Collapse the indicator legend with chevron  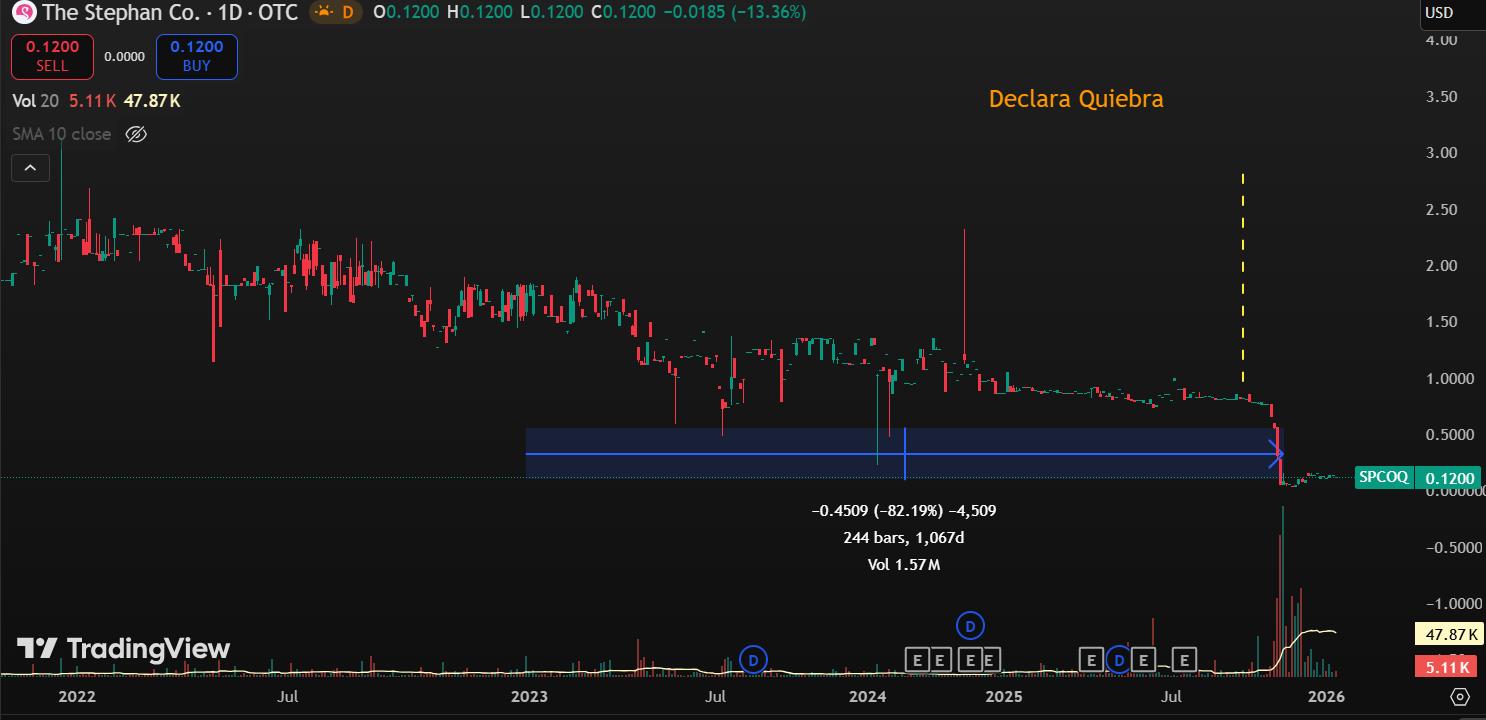(x=30, y=168)
